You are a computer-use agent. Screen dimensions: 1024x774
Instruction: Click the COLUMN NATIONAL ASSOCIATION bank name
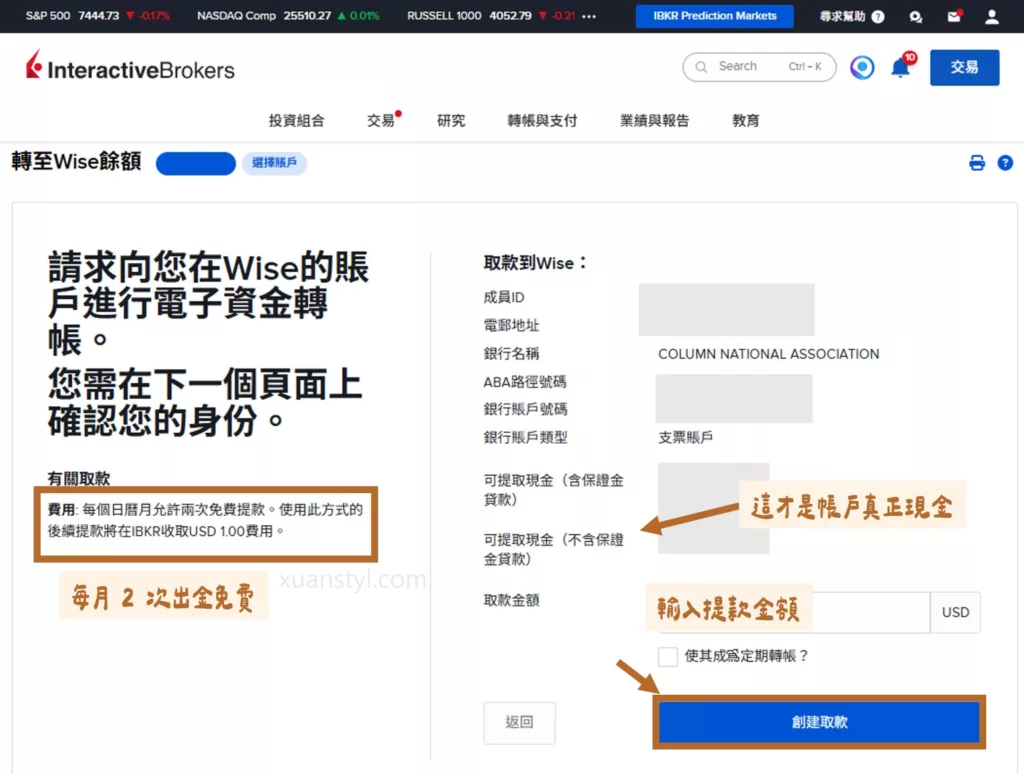pyautogui.click(x=768, y=353)
